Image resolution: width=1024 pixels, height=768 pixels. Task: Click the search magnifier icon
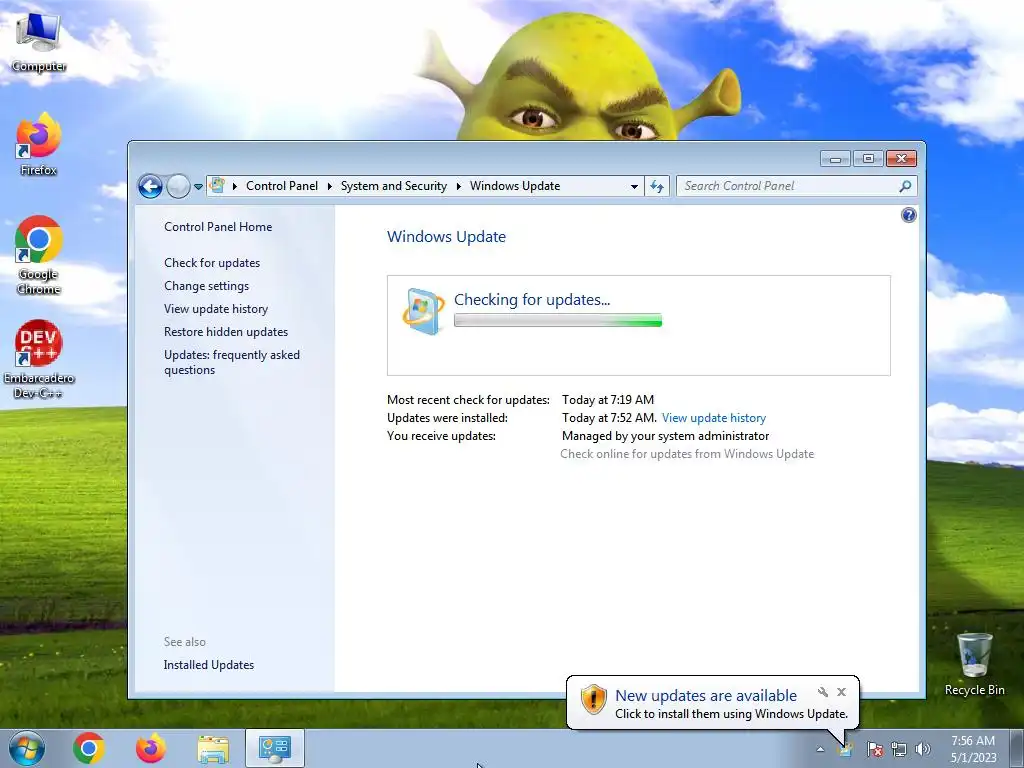[905, 186]
